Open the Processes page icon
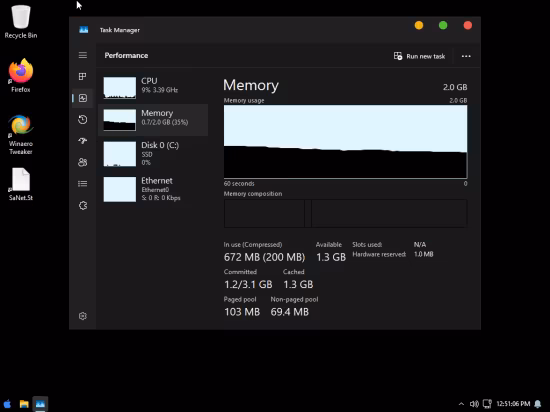 click(x=83, y=76)
